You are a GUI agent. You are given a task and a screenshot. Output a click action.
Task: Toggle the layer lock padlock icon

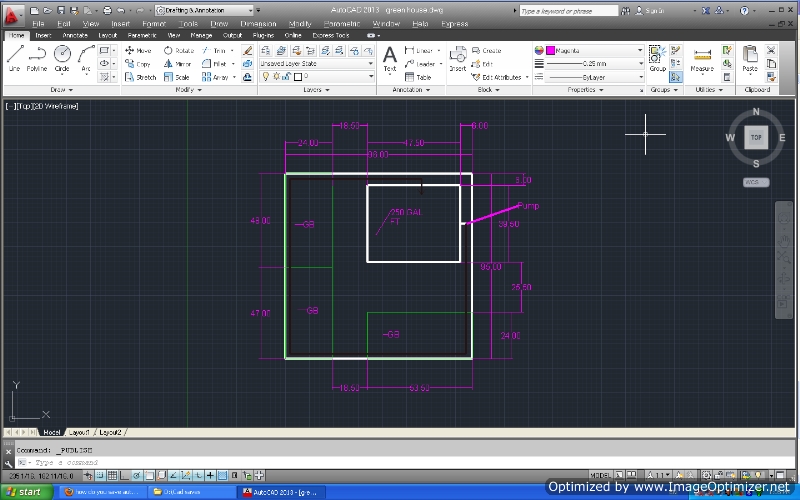click(x=286, y=77)
